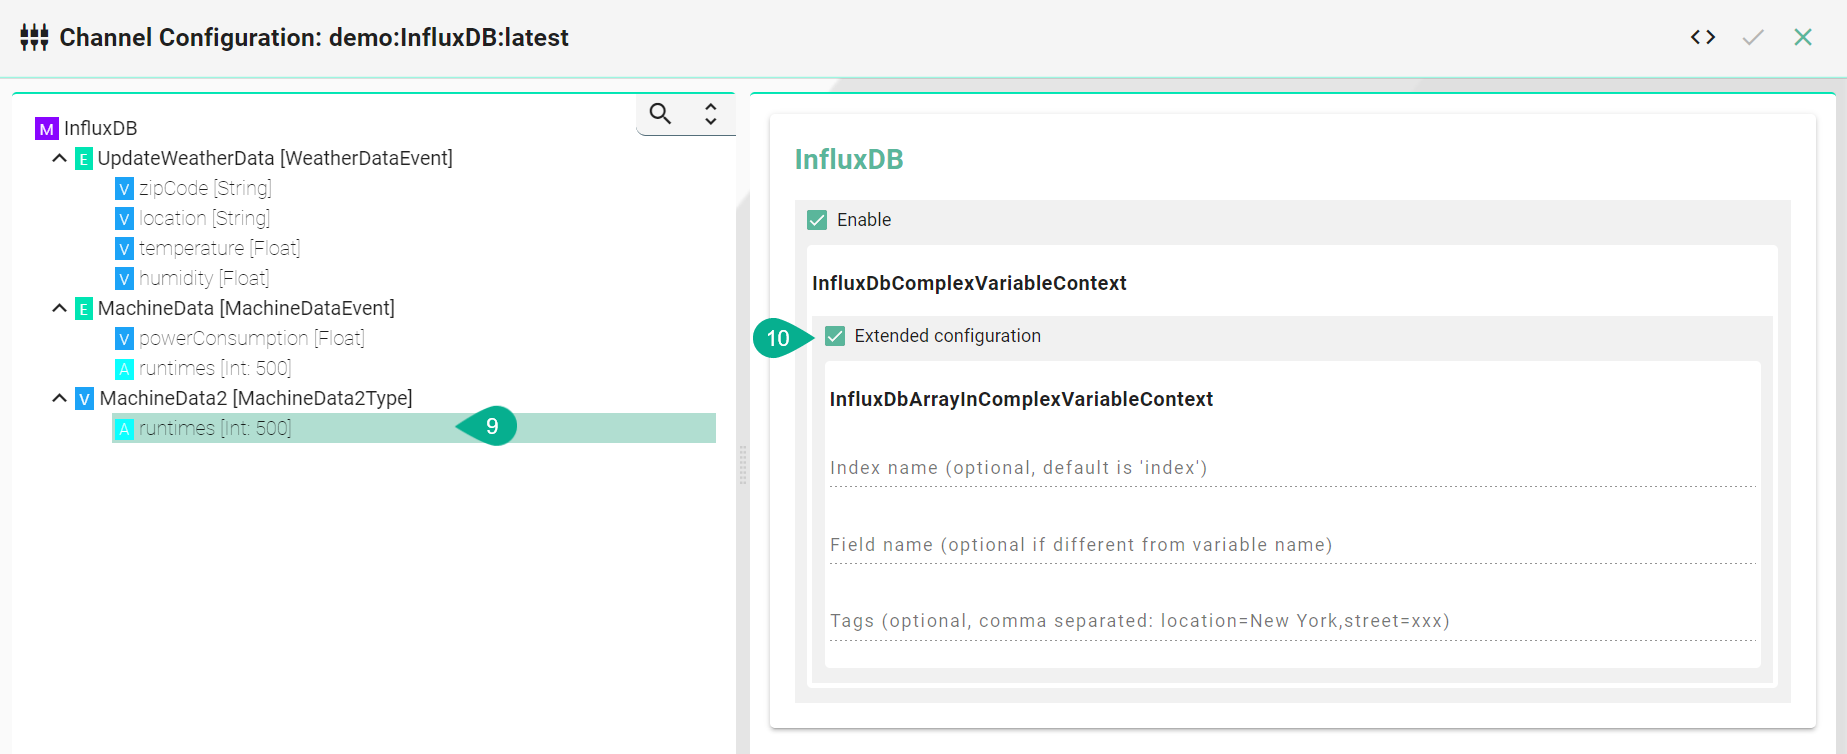1847x754 pixels.
Task: Uncheck the Enable checkbox
Action: pyautogui.click(x=817, y=220)
